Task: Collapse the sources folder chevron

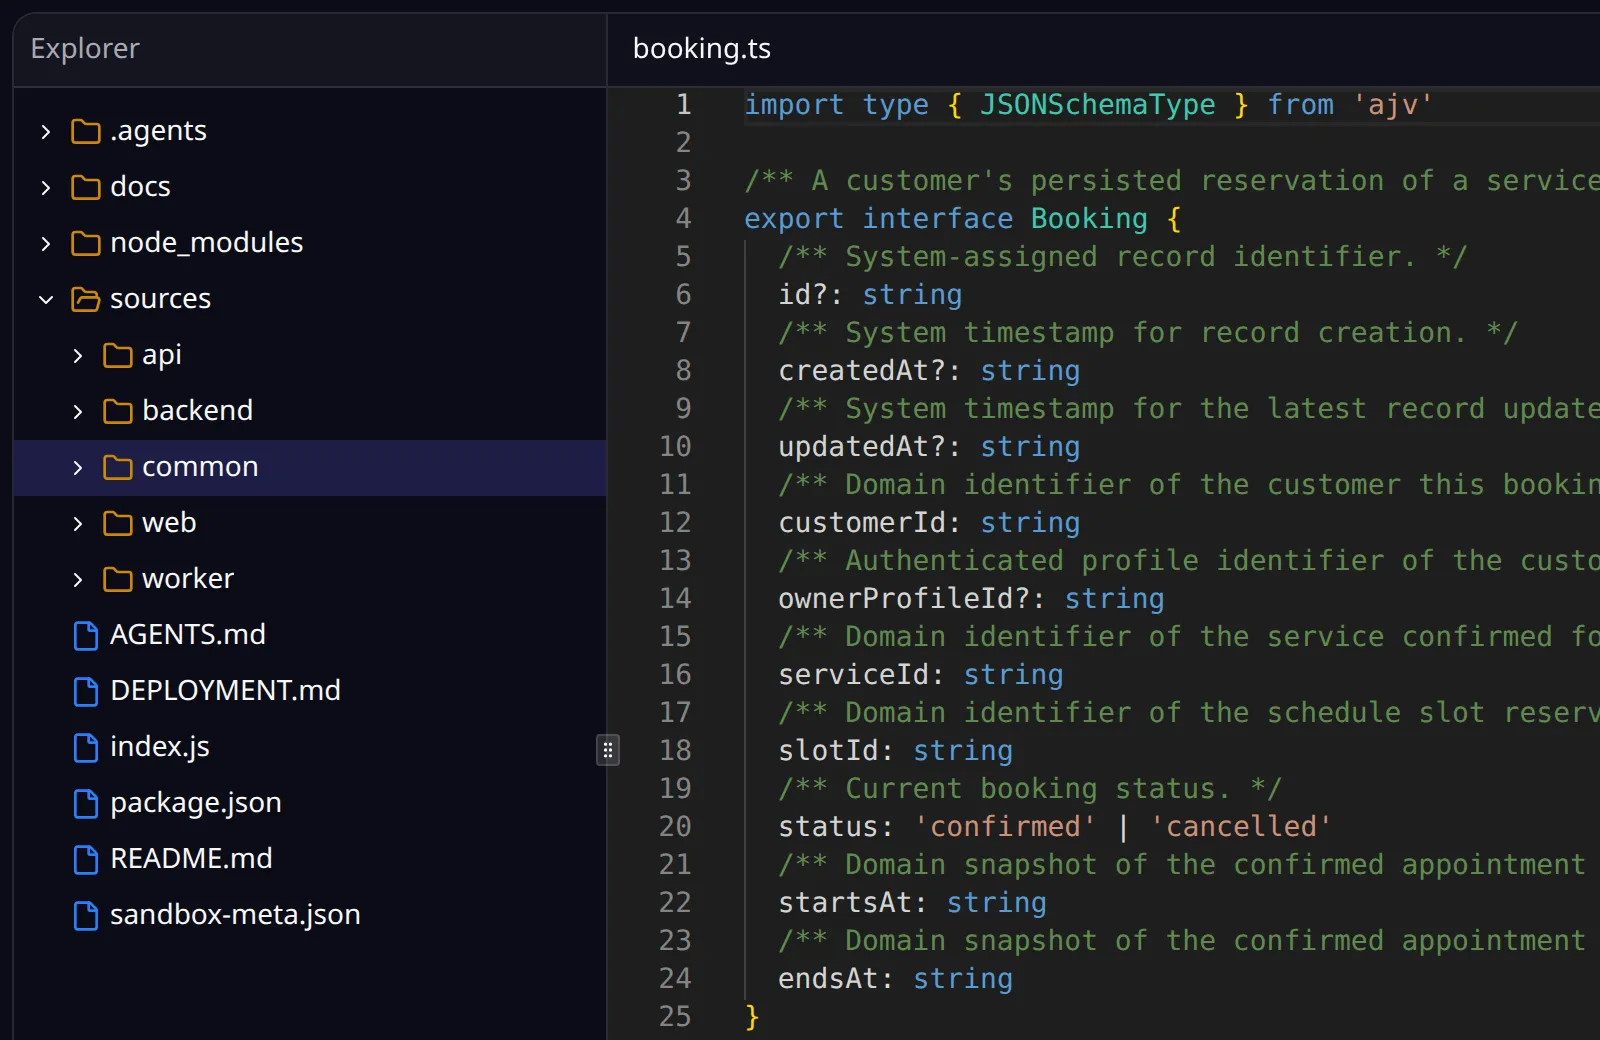Action: [45, 299]
